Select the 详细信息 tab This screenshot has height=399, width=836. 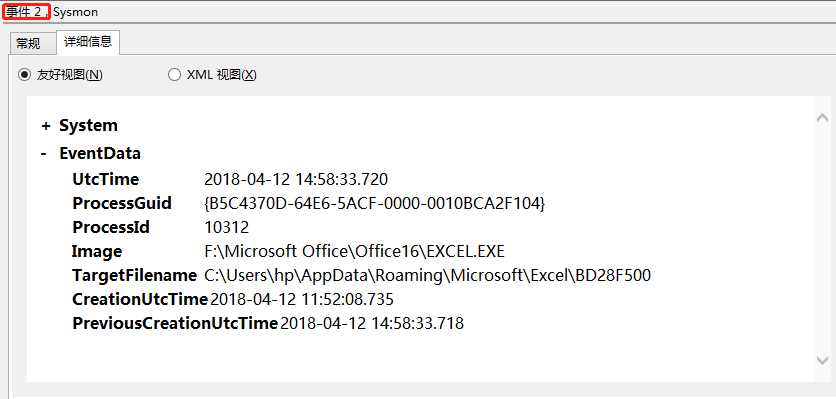(x=87, y=42)
